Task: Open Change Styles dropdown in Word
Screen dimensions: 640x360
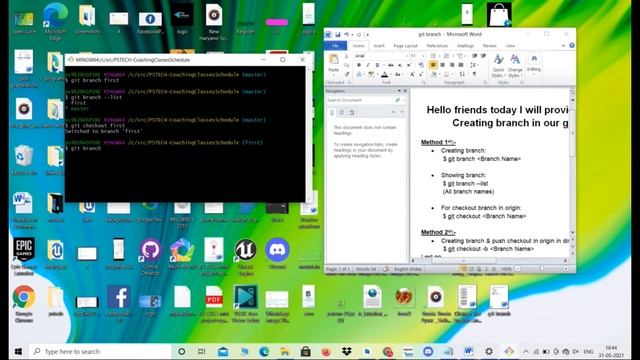Action: click(x=516, y=66)
